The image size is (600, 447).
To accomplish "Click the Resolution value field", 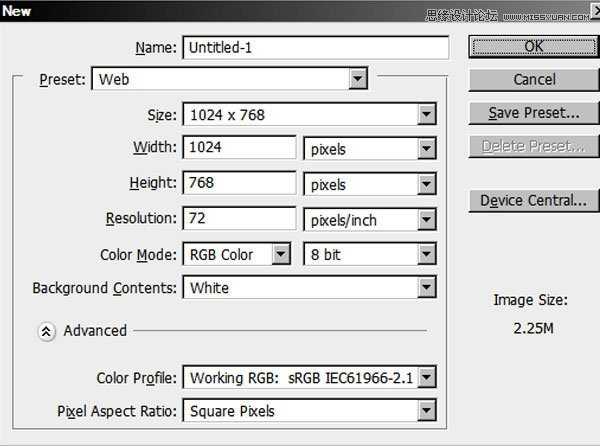I will point(240,219).
